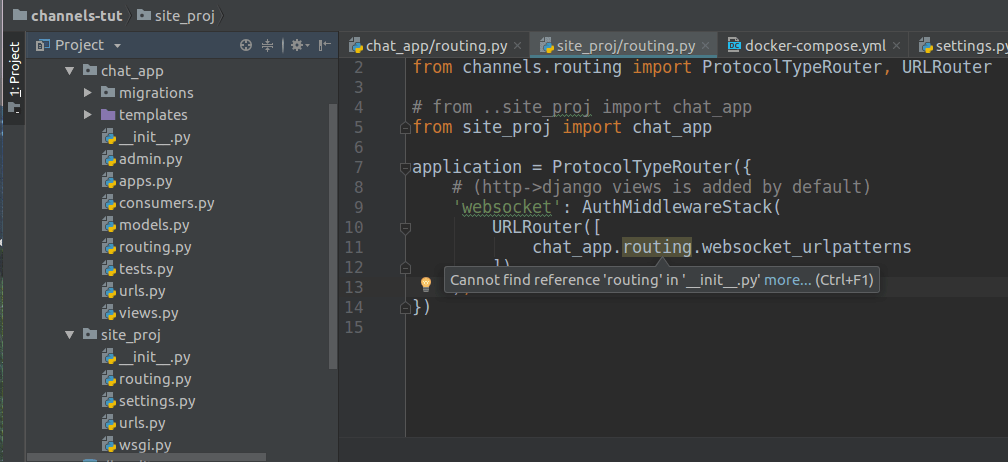Open settings.py in project tree
The width and height of the screenshot is (1008, 462).
pos(157,401)
